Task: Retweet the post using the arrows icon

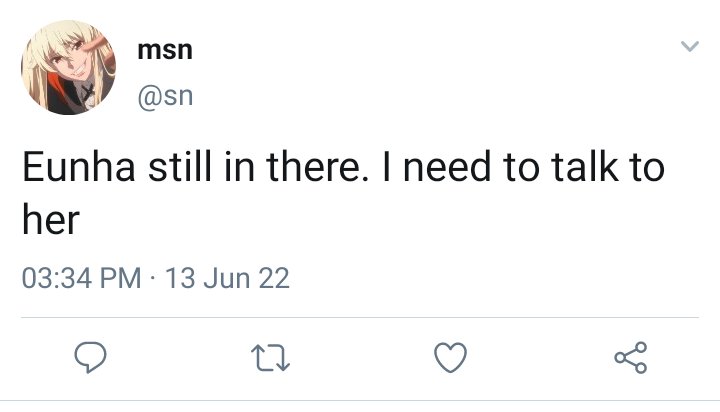Action: coord(270,358)
